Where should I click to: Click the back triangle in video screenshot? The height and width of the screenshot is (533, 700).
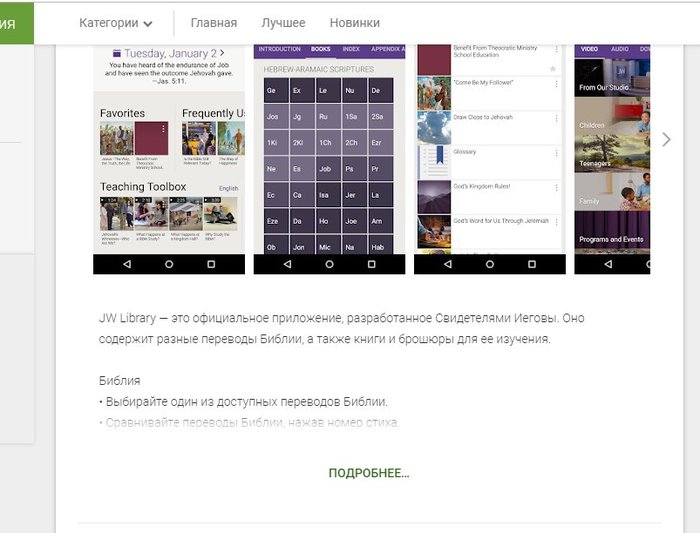point(608,264)
